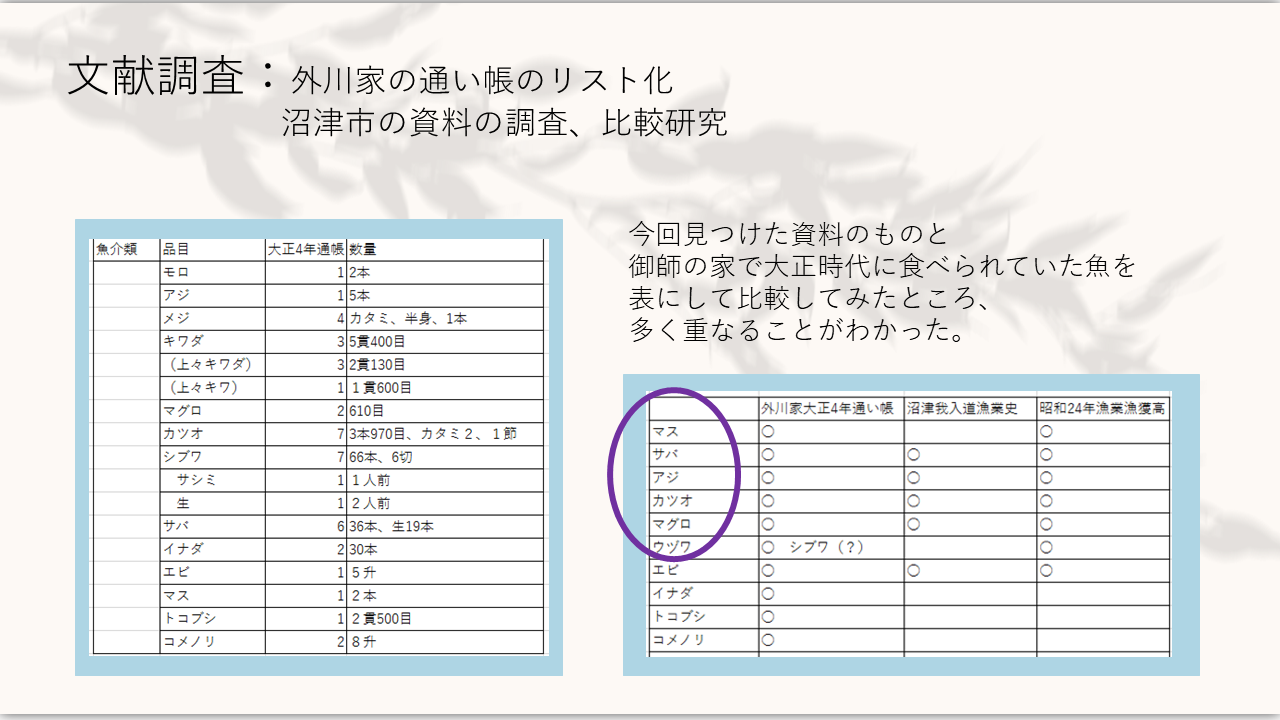This screenshot has height=720, width=1280.
Task: Click the 昭和24年漁業漁獲高 column header
Action: pos(1102,408)
